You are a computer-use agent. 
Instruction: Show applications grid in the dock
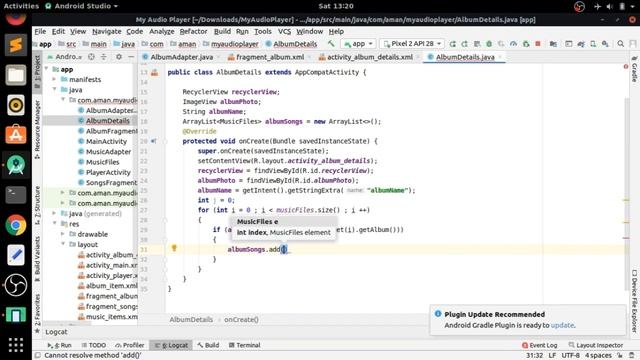click(16, 345)
